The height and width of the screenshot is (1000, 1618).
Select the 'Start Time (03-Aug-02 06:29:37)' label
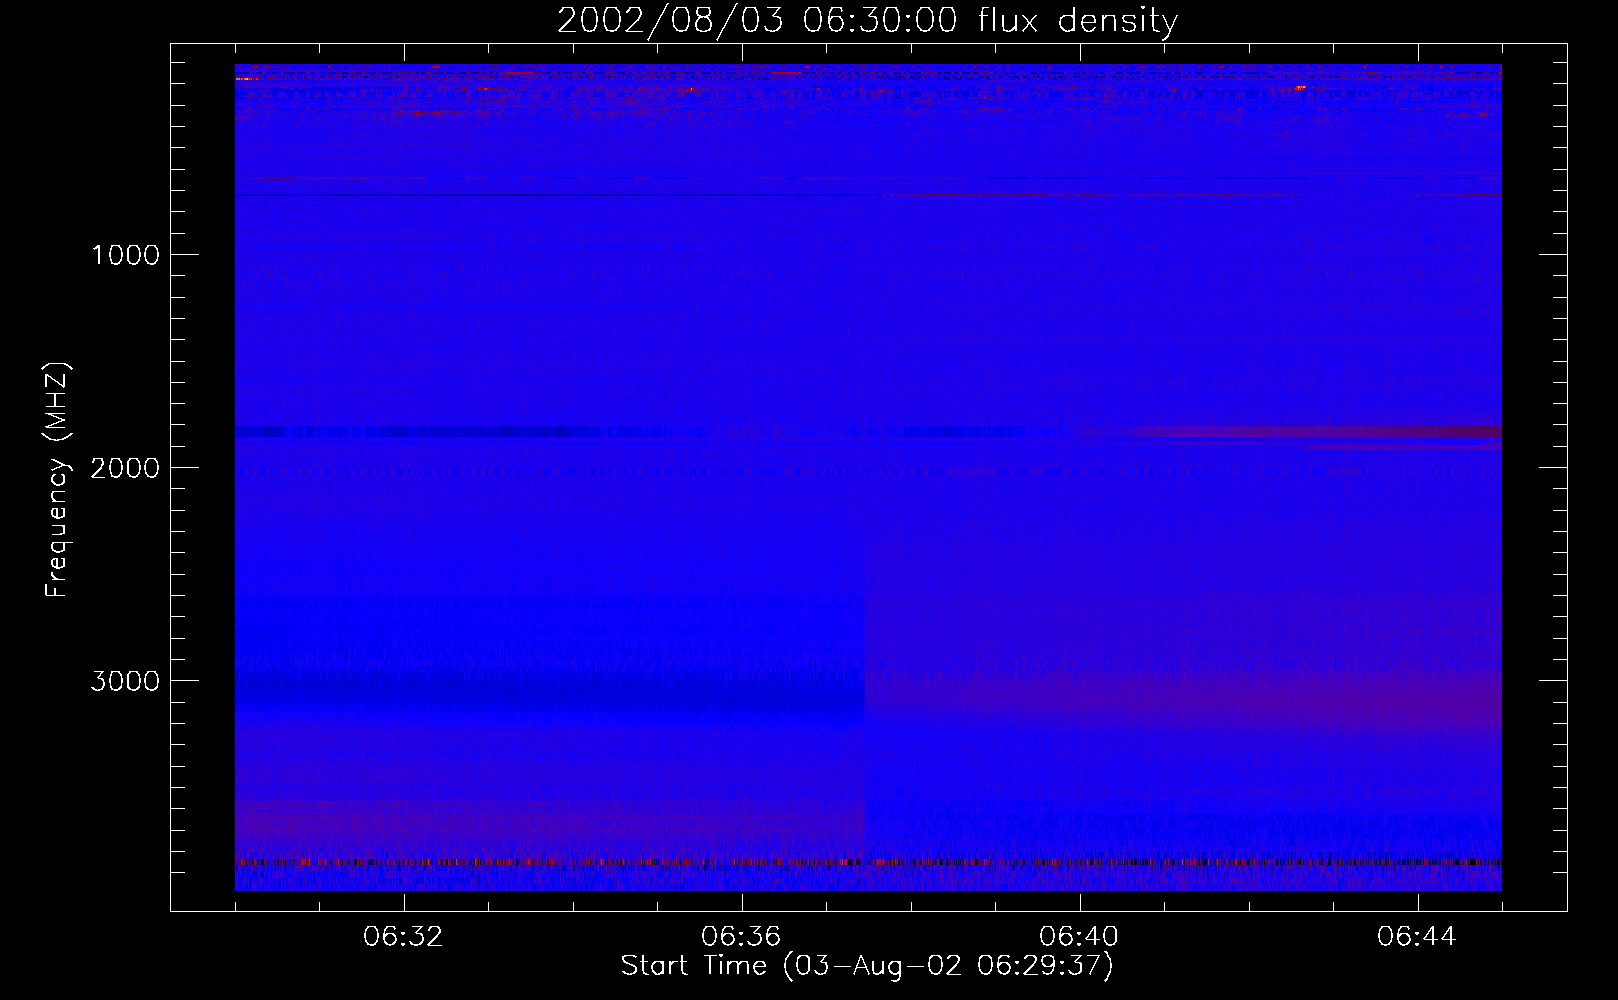click(x=867, y=966)
